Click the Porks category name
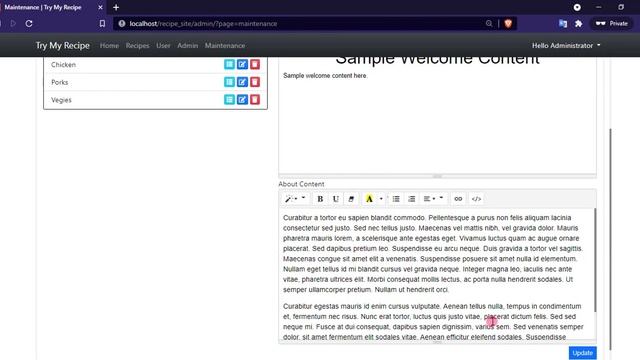The width and height of the screenshot is (640, 360). click(x=60, y=82)
